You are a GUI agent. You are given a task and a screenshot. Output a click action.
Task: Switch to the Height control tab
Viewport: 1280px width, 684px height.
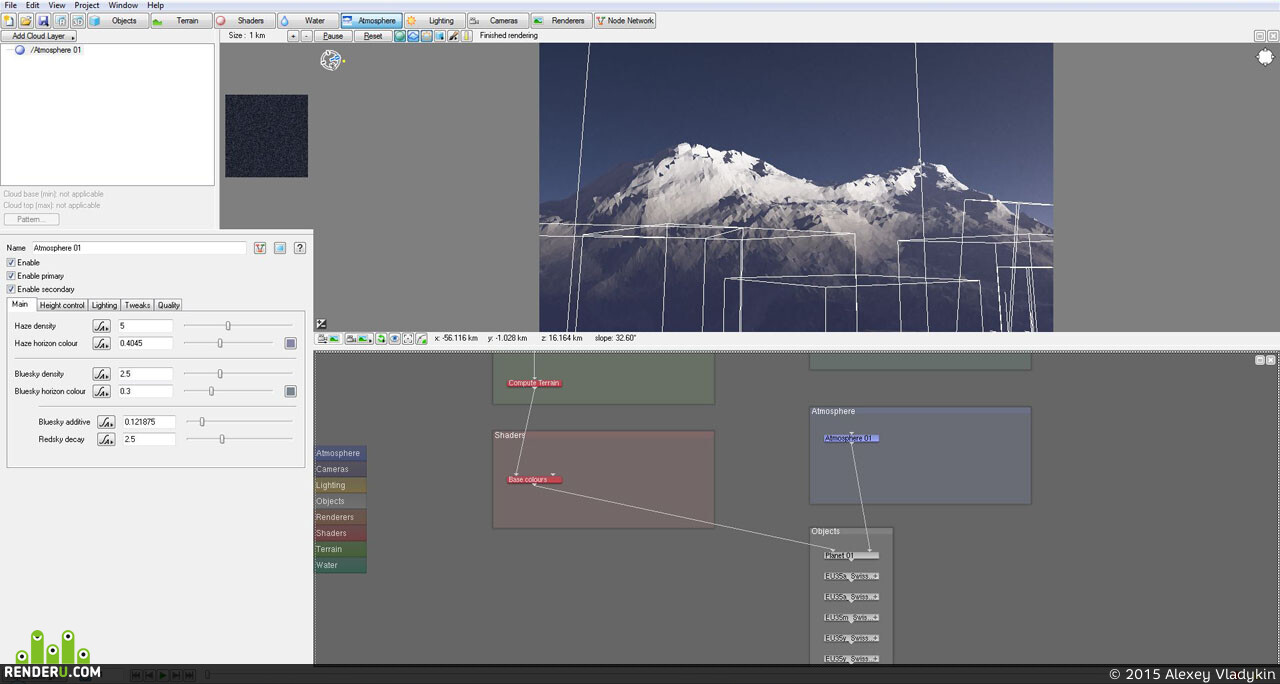[62, 305]
